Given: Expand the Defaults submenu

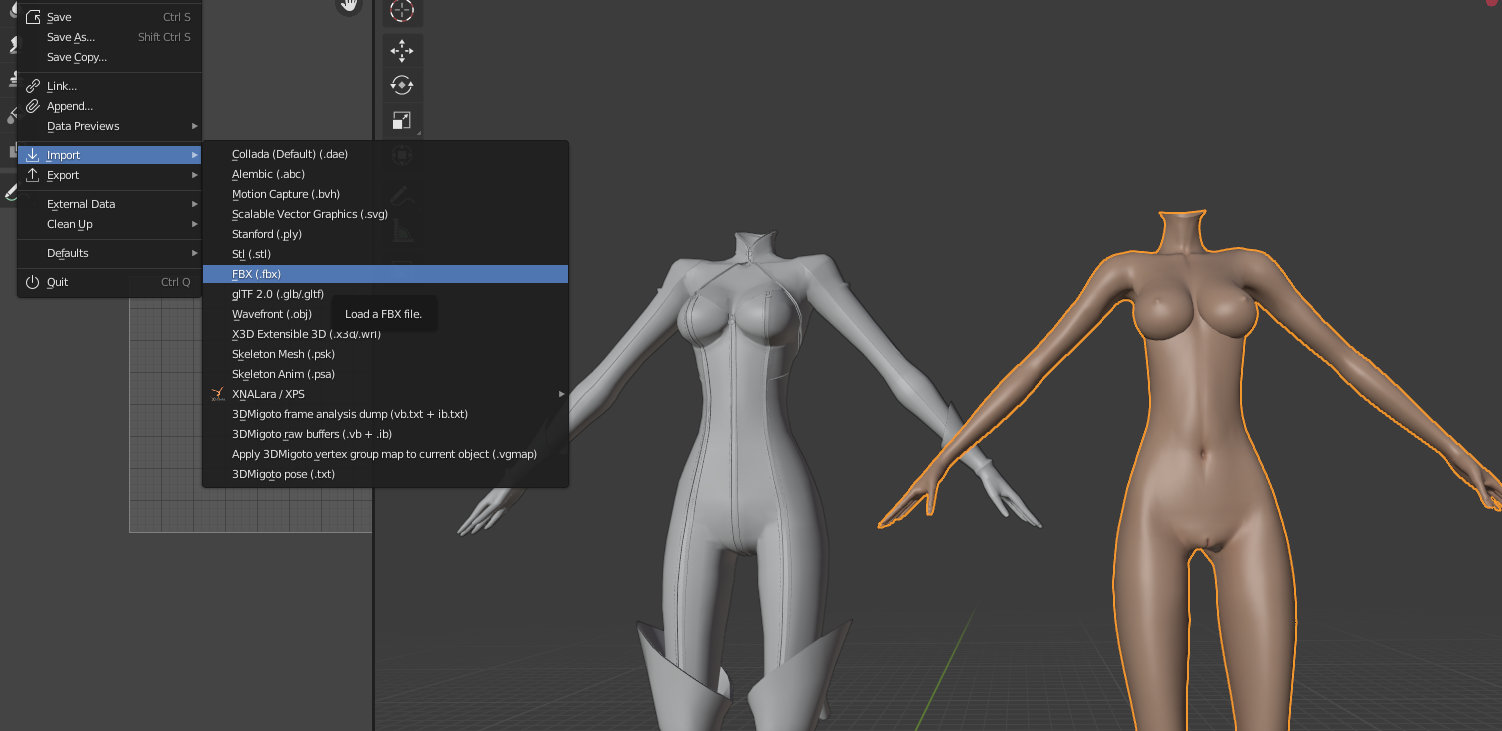Looking at the screenshot, I should pyautogui.click(x=110, y=253).
